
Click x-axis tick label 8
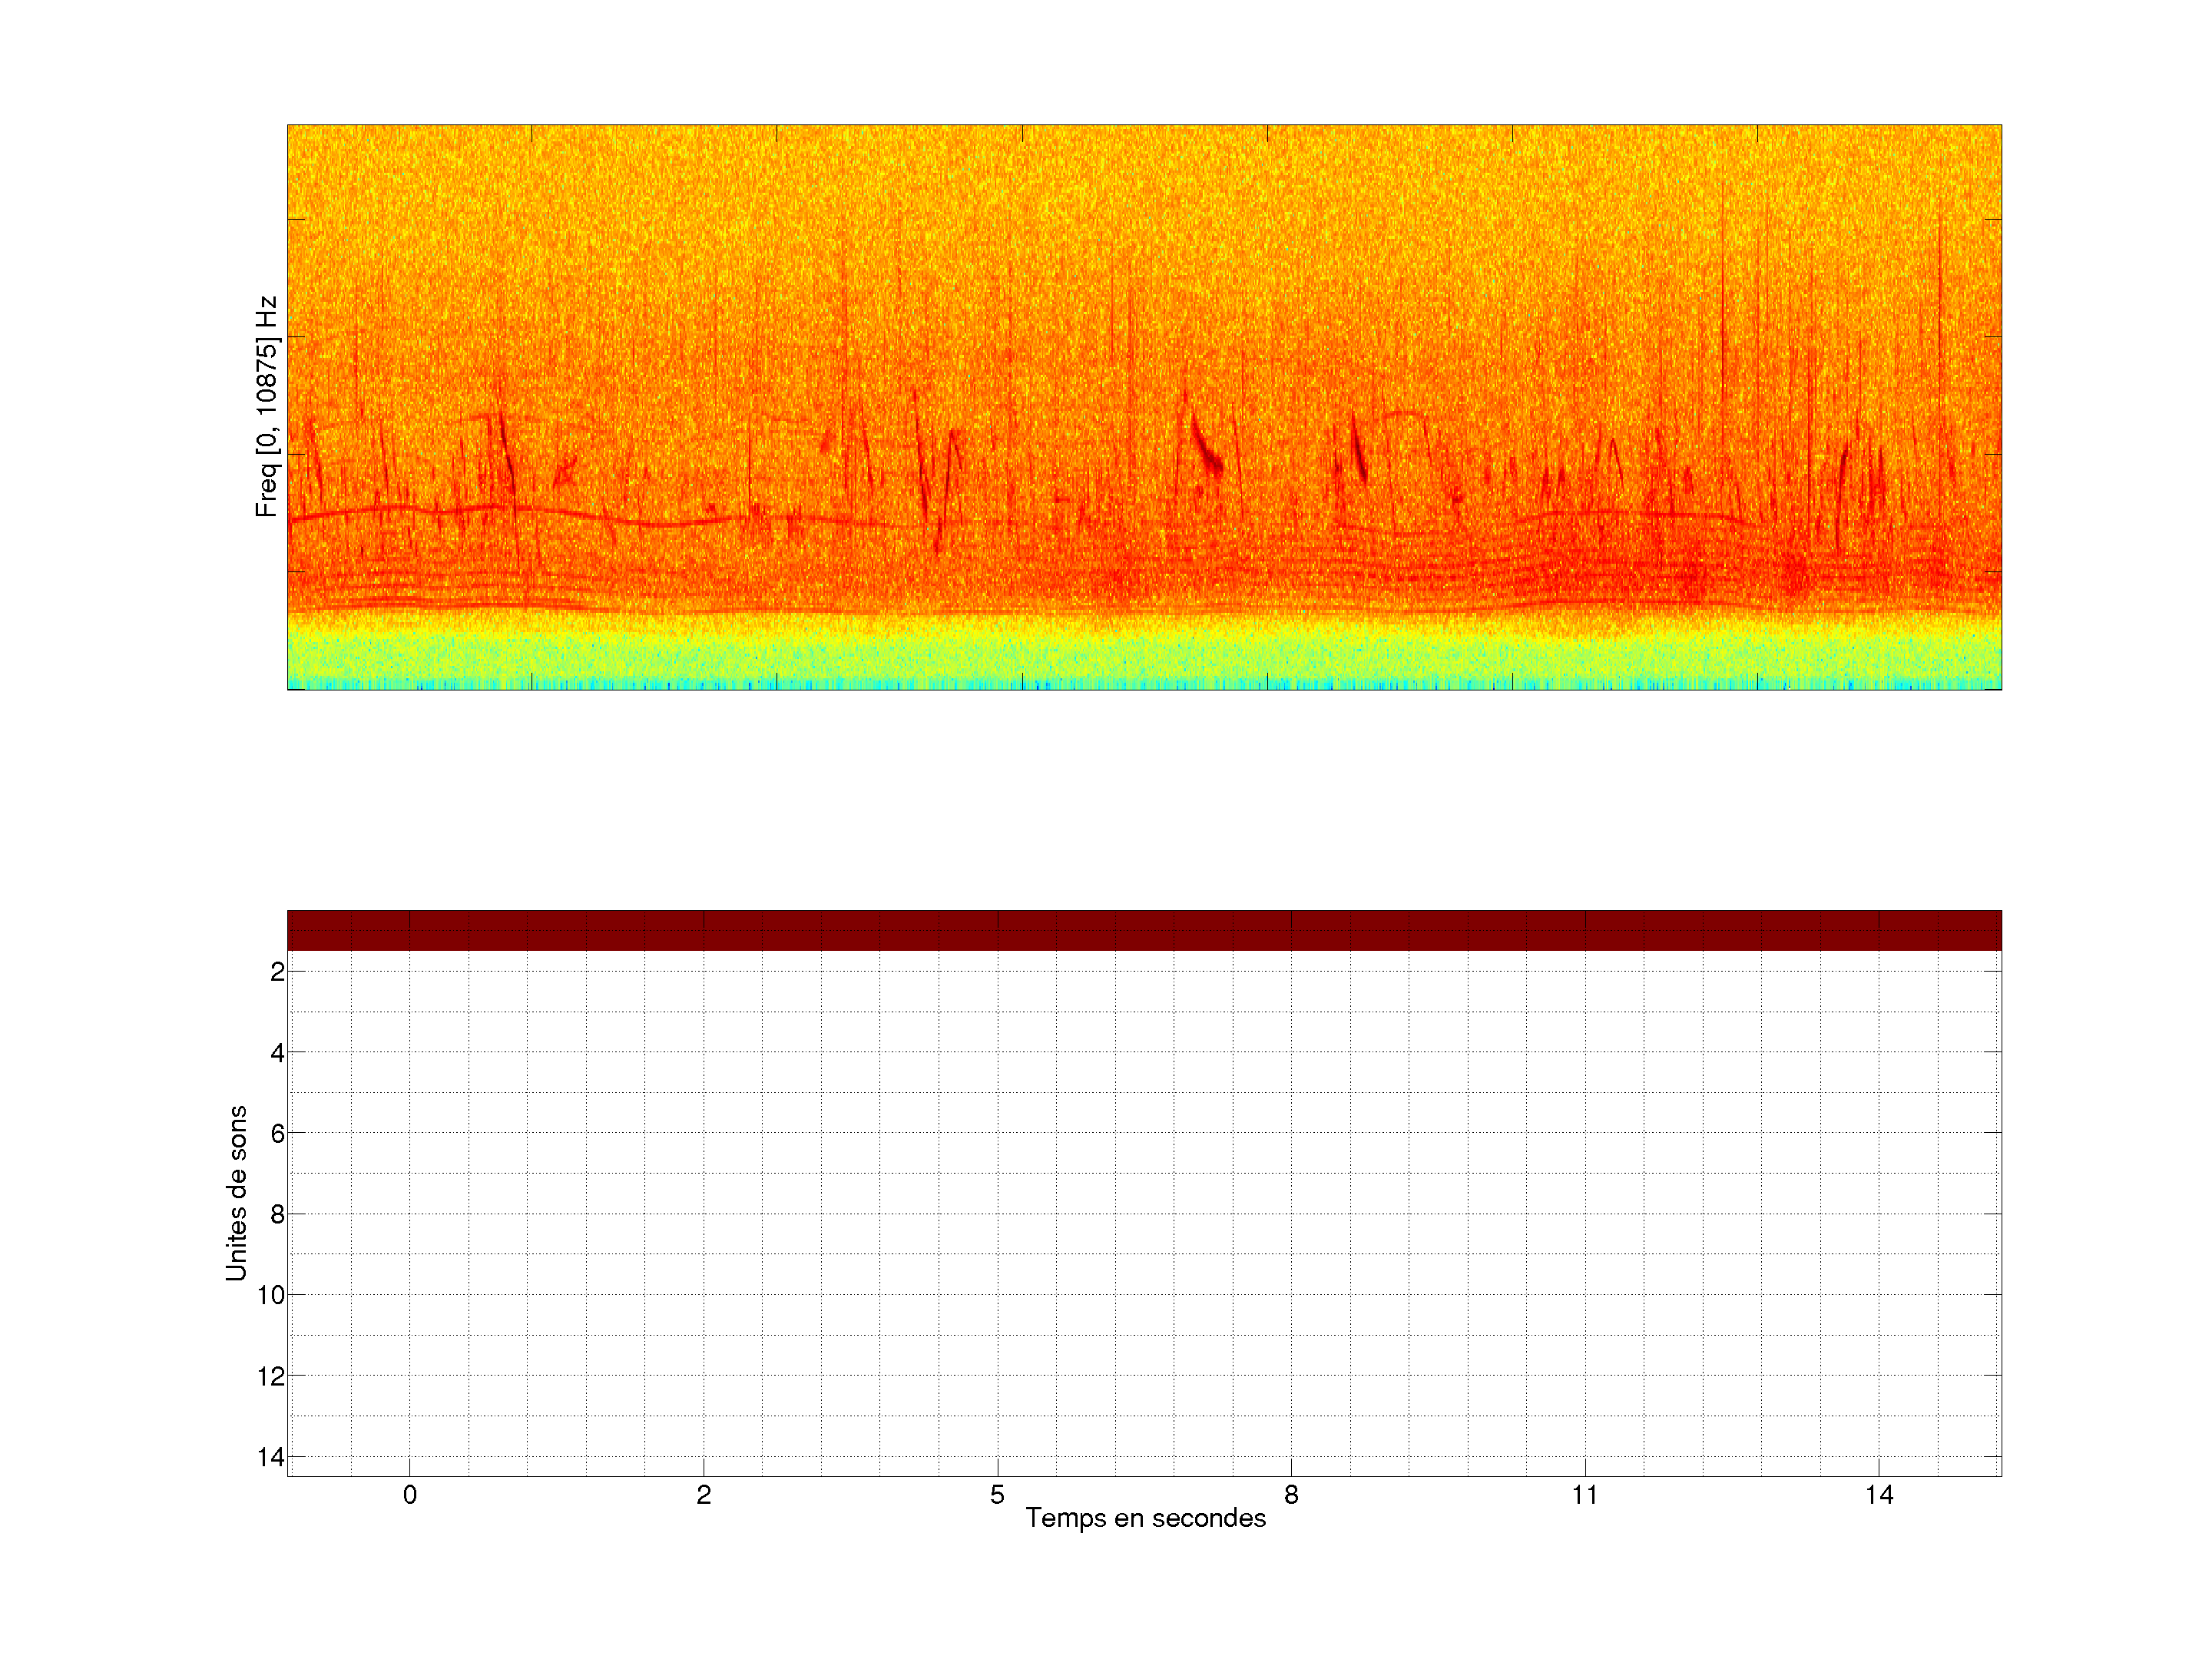tap(1291, 1495)
